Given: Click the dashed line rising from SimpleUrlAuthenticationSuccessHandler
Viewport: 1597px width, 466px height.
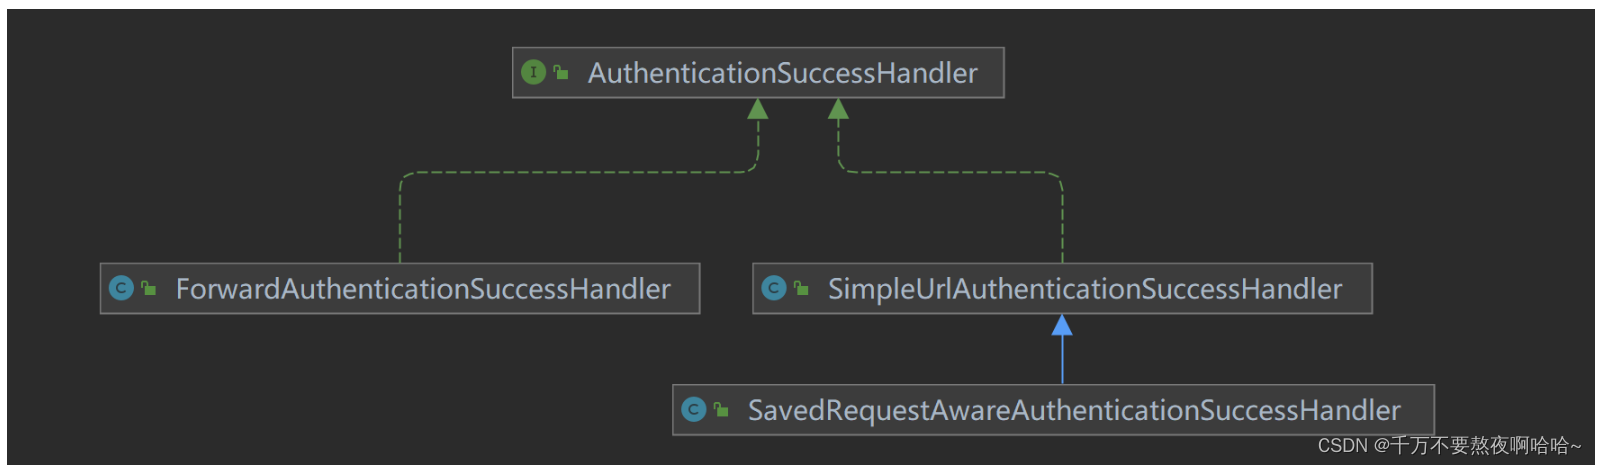Looking at the screenshot, I should click(x=1062, y=220).
